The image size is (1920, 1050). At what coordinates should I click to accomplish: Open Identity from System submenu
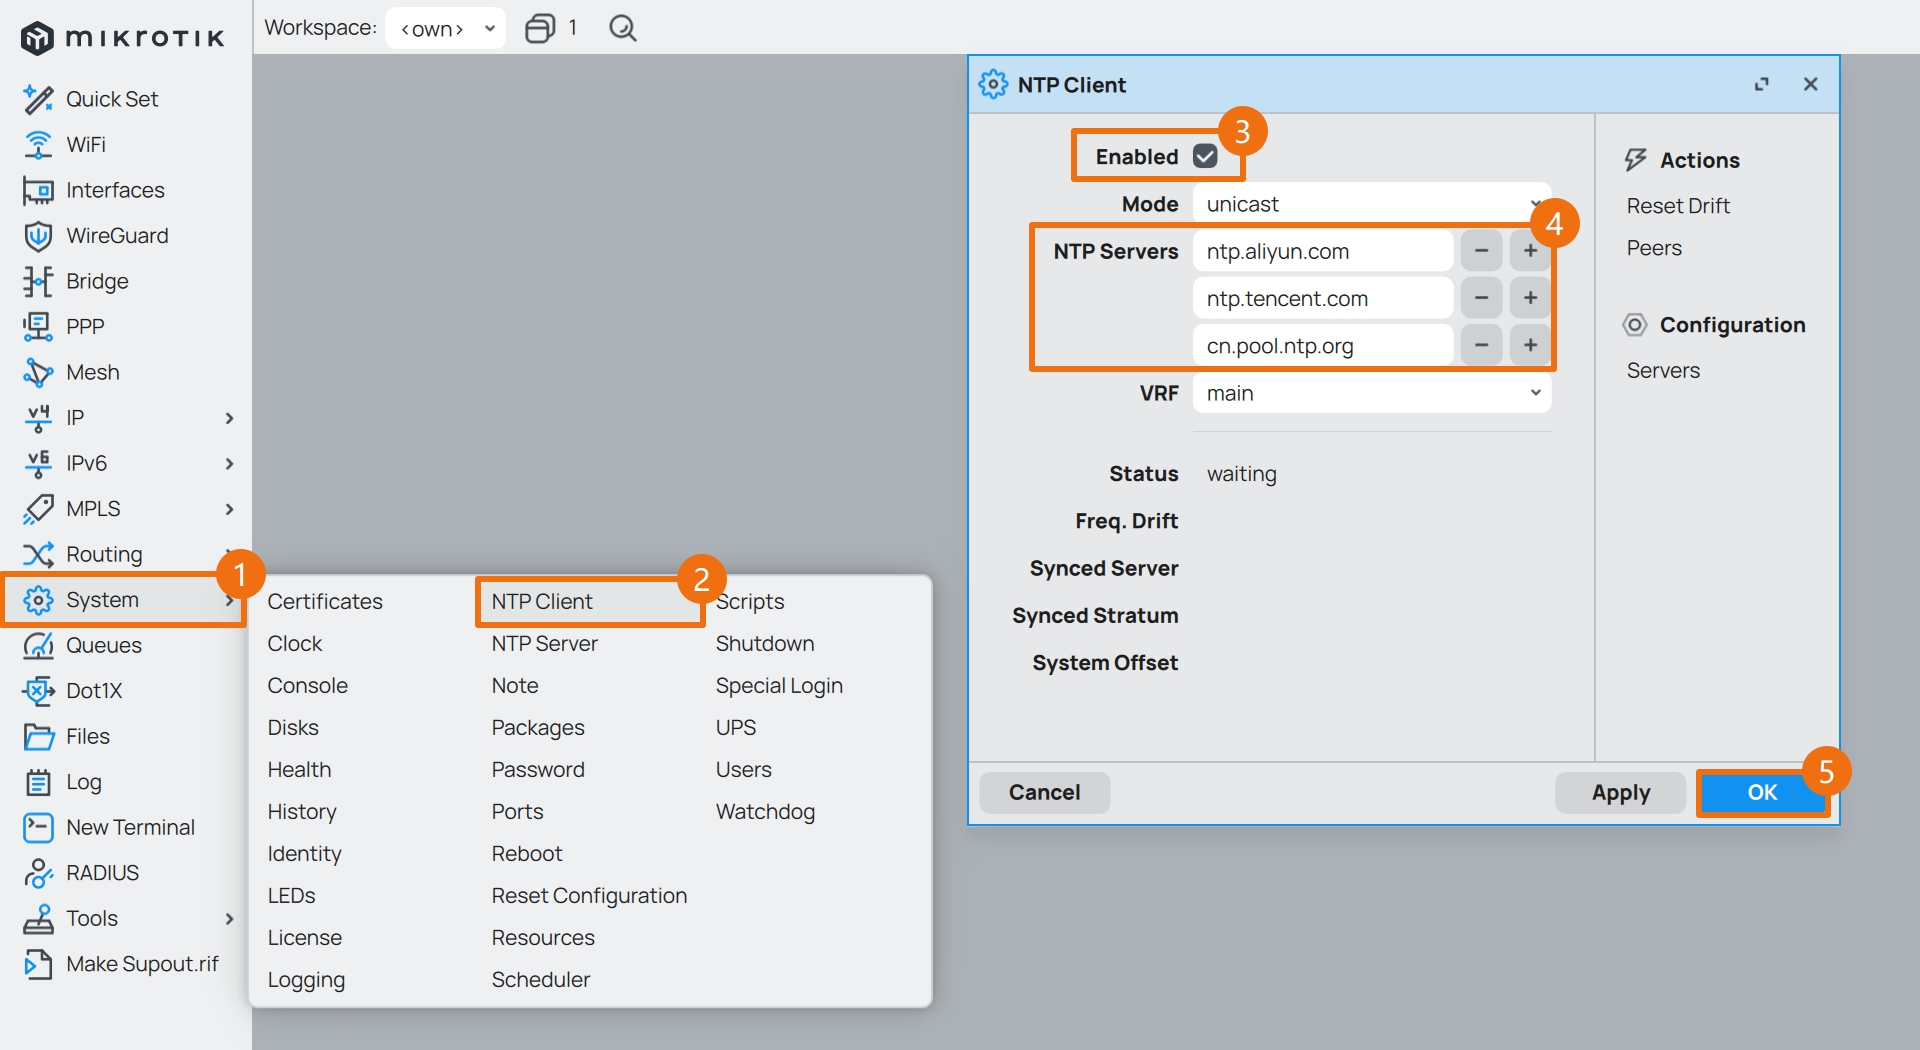[x=304, y=853]
